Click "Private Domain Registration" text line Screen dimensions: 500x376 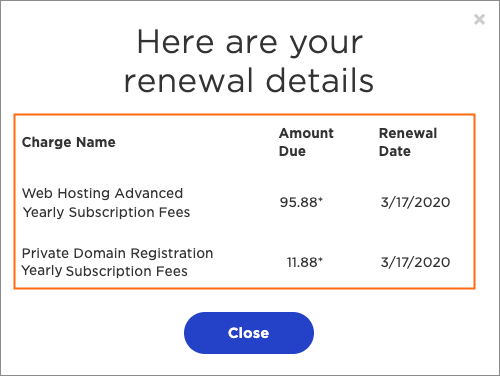pyautogui.click(x=117, y=253)
